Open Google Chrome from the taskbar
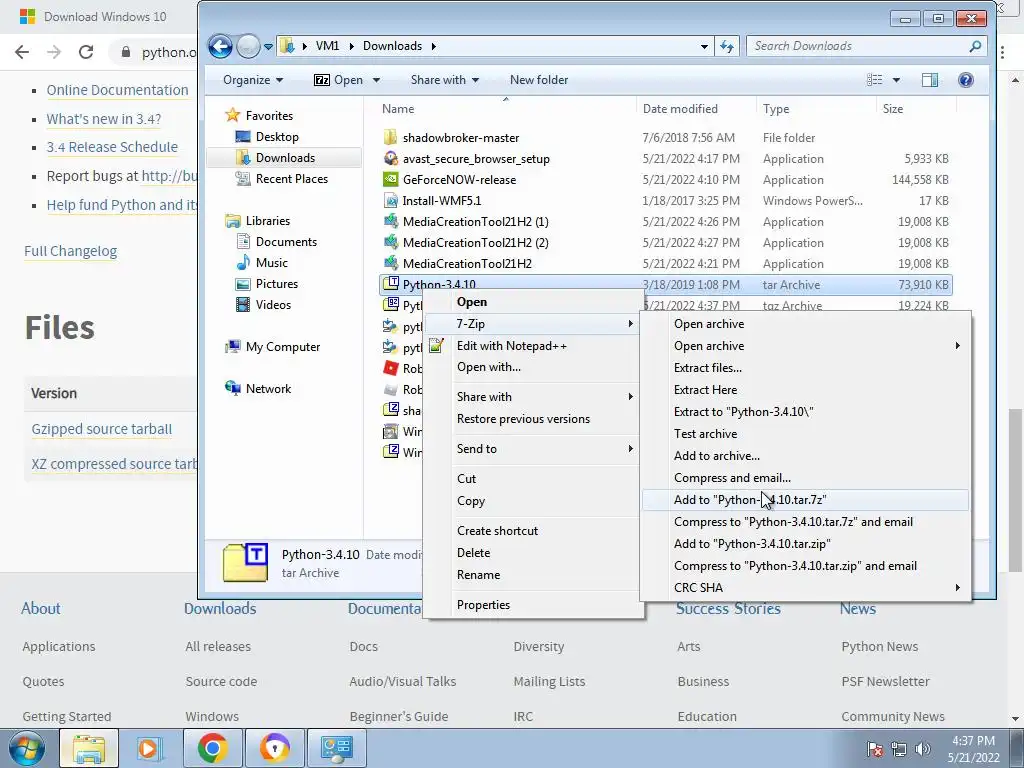Screen dimensions: 1024x768 point(212,748)
